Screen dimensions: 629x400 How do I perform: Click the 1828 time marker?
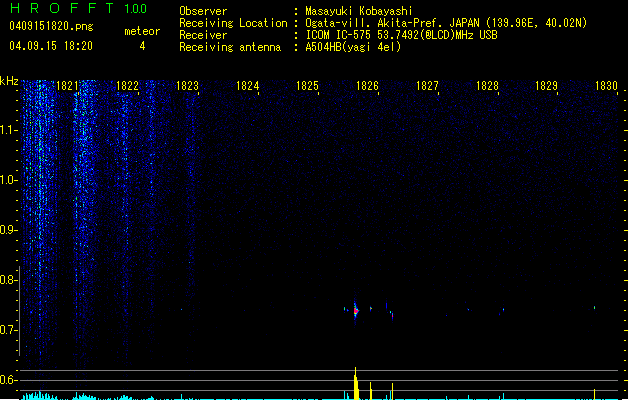click(487, 86)
